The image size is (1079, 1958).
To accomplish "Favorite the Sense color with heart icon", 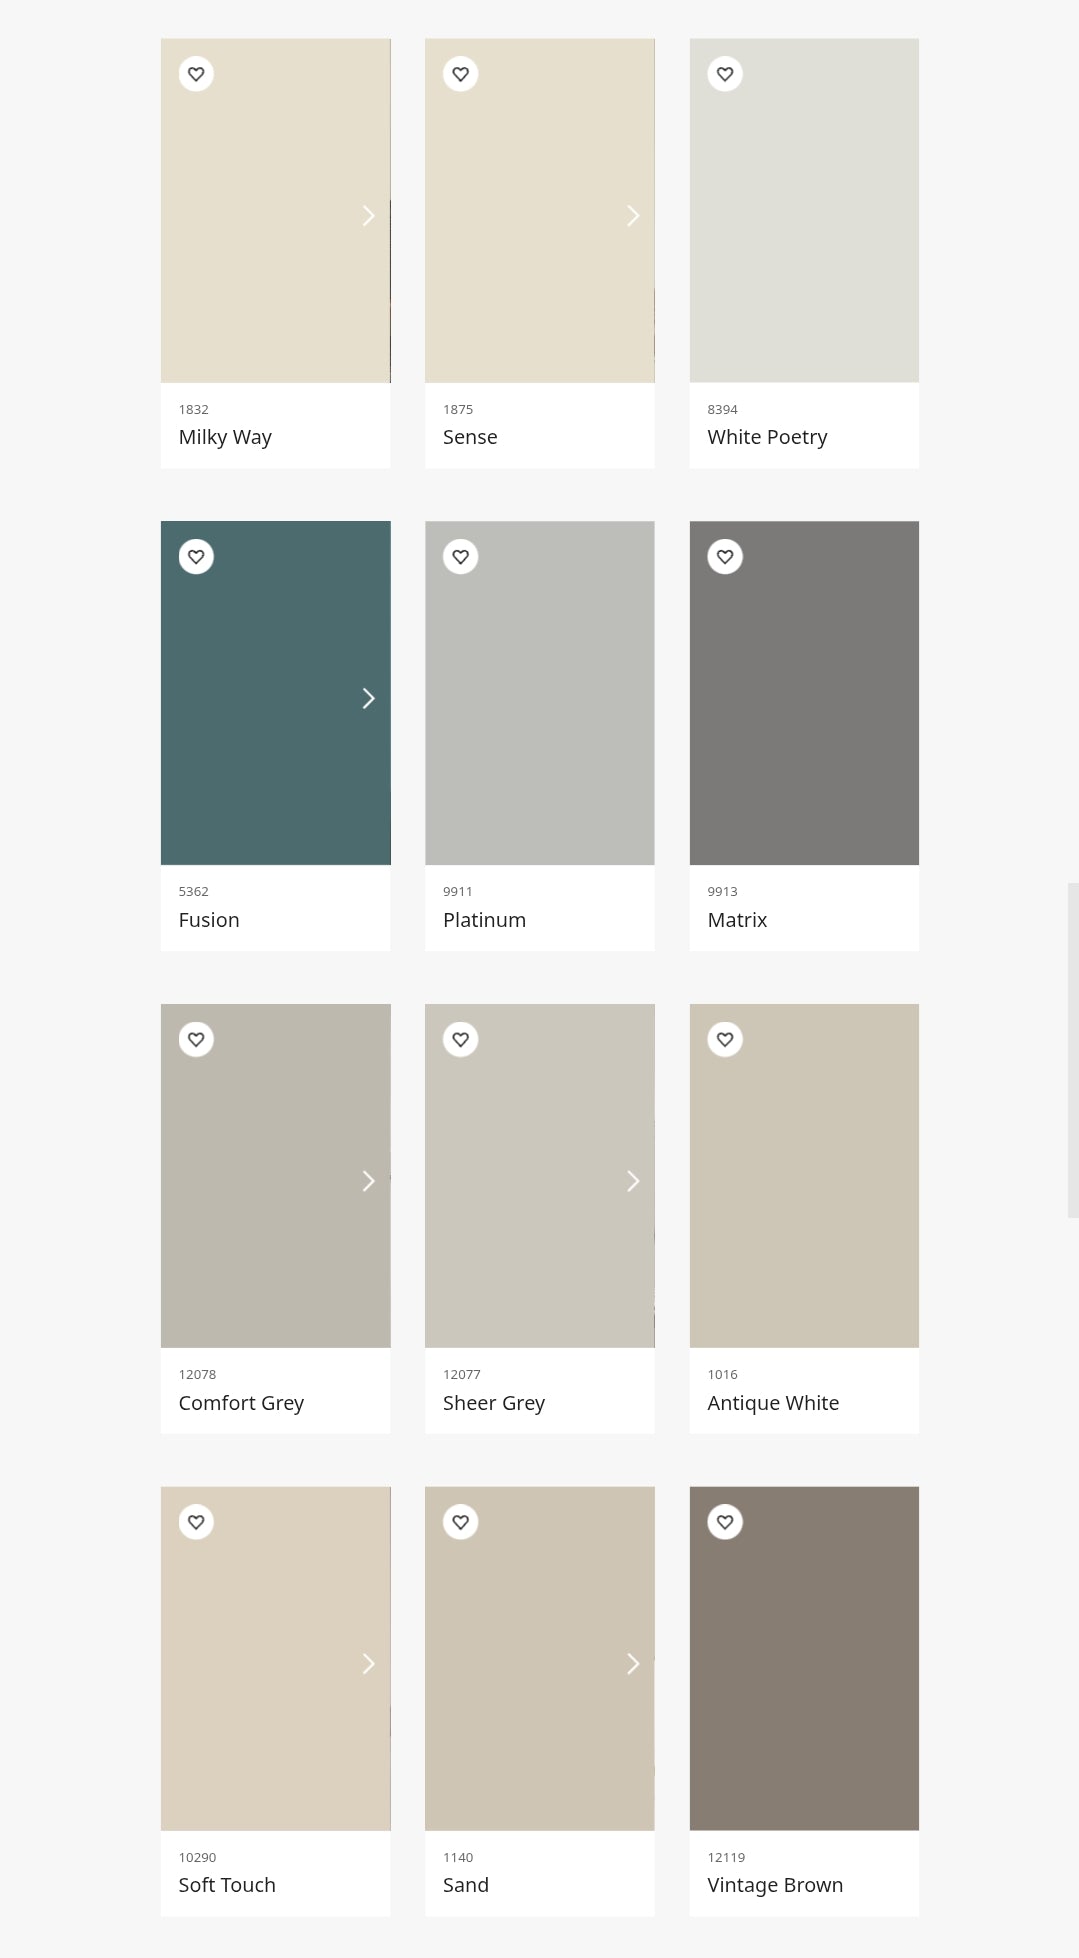I will 460,74.
